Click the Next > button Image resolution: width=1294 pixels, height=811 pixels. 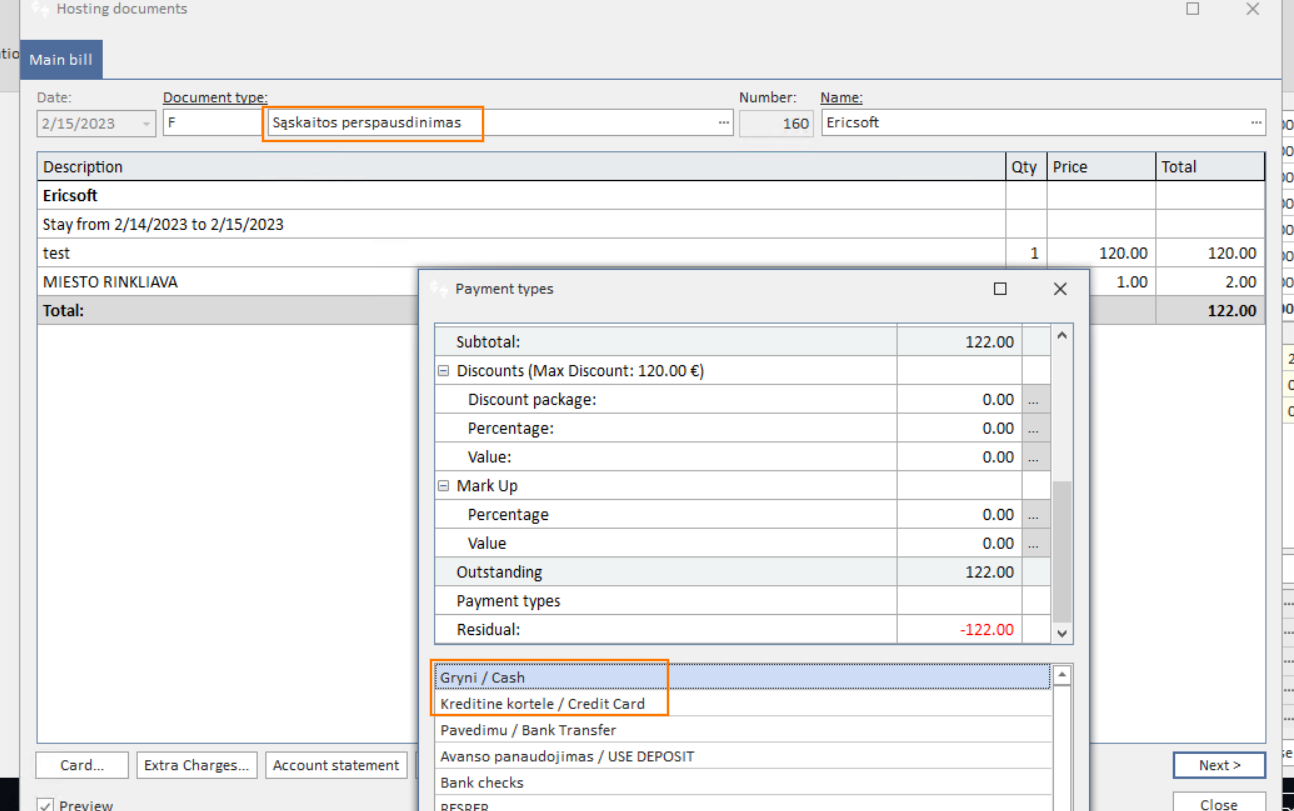coord(1219,765)
